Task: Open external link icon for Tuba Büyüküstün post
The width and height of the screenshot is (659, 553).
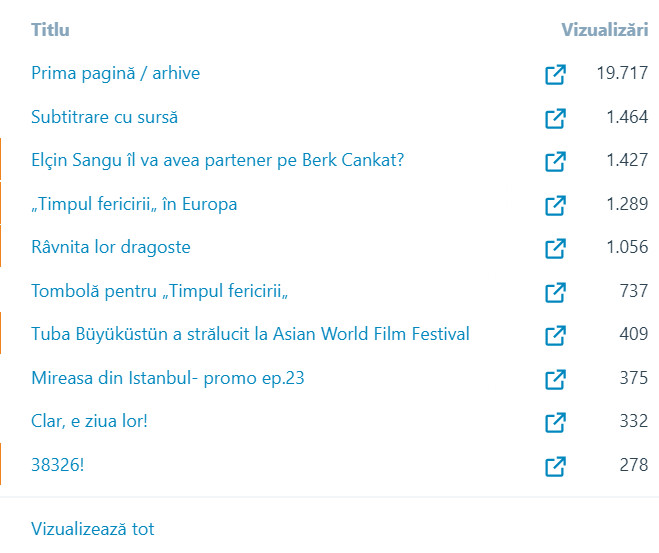Action: [x=555, y=335]
